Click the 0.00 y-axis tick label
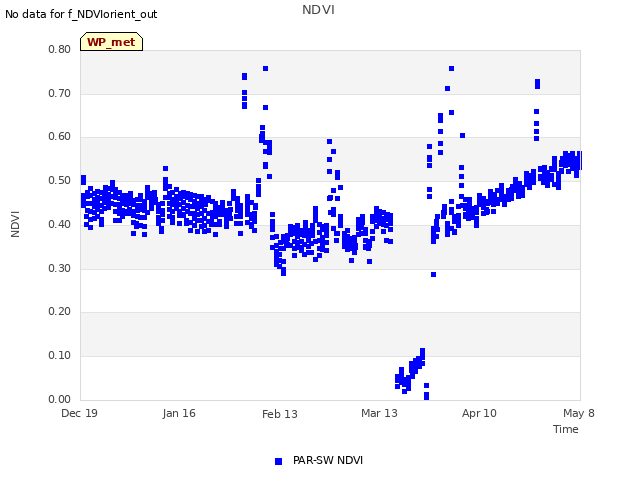Viewport: 640px width, 480px height. 59,399
